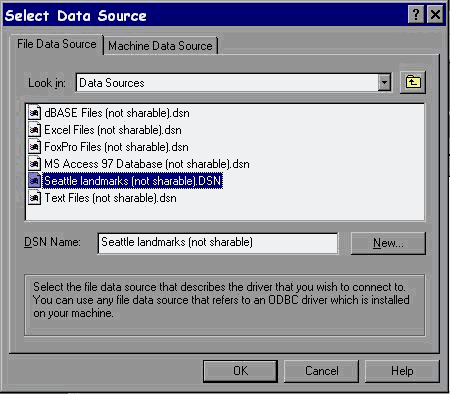
Task: Click the FoxPro Files file icon
Action: (34, 147)
